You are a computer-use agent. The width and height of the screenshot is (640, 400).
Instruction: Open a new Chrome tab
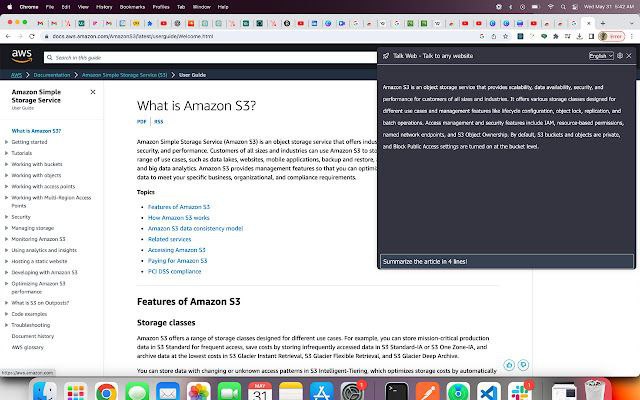coord(603,23)
